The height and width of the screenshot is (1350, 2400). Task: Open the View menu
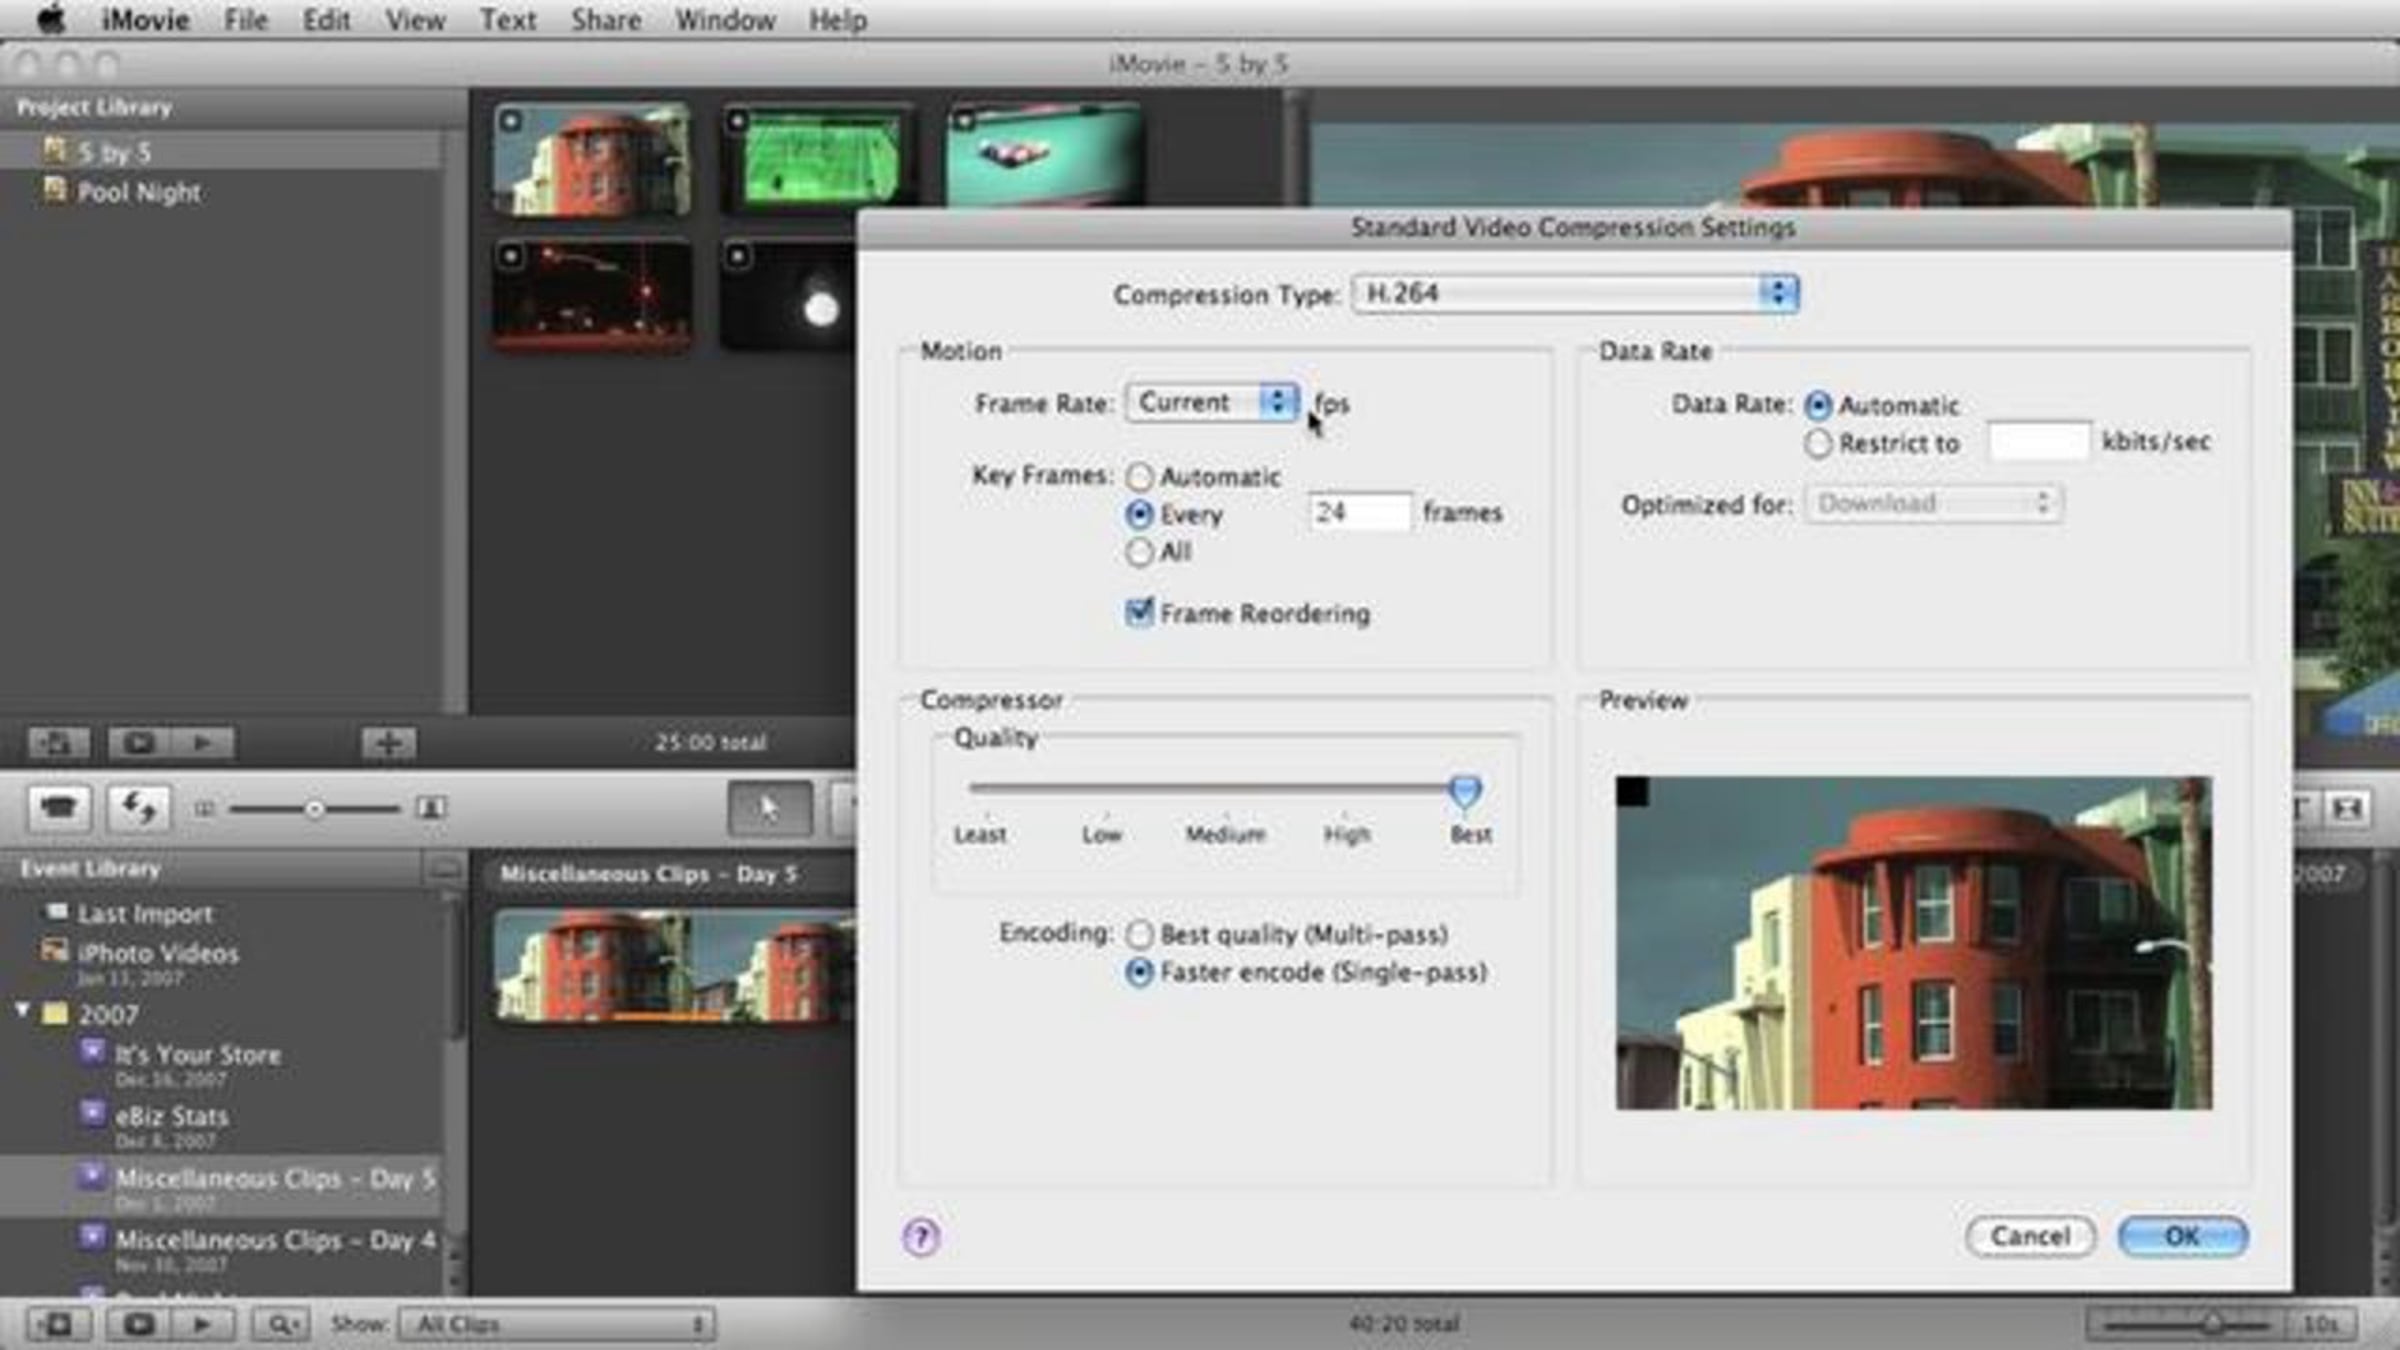tap(415, 19)
